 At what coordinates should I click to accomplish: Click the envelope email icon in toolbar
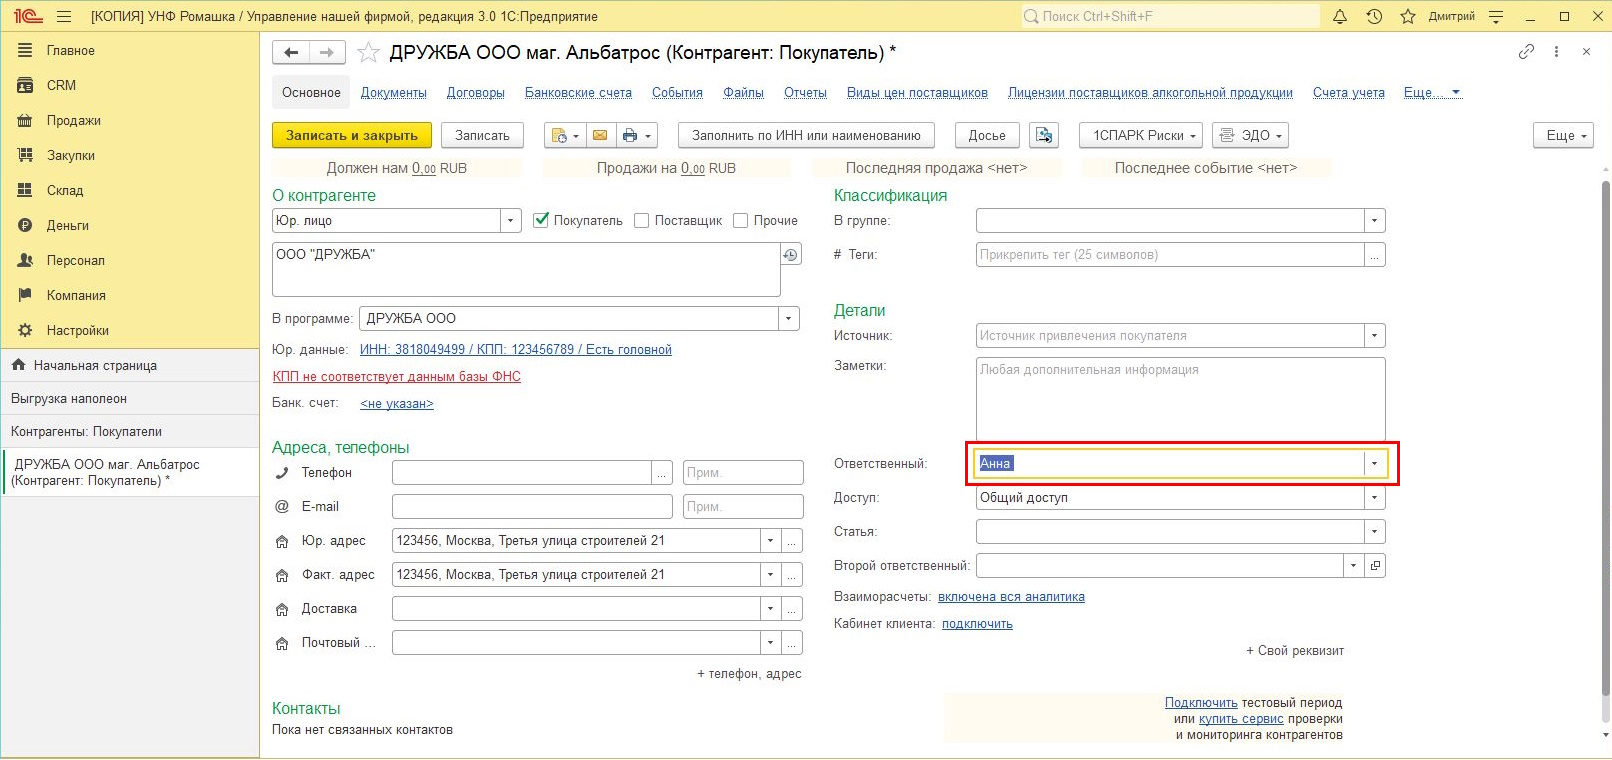[599, 136]
